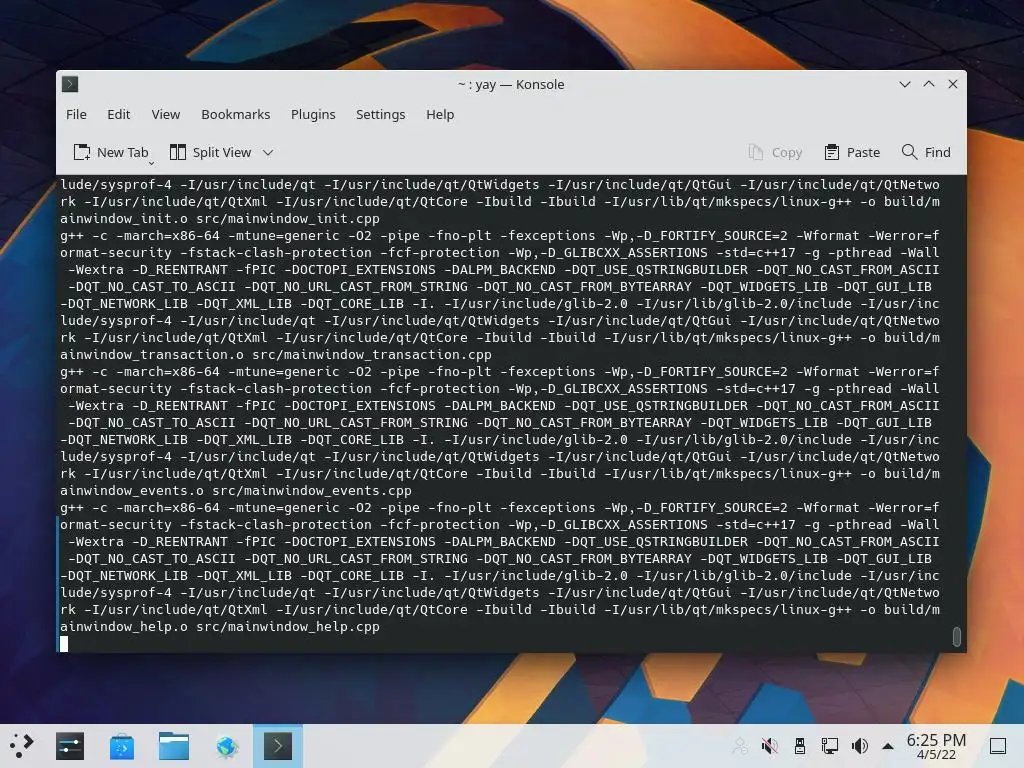Open the File menu

[76, 114]
